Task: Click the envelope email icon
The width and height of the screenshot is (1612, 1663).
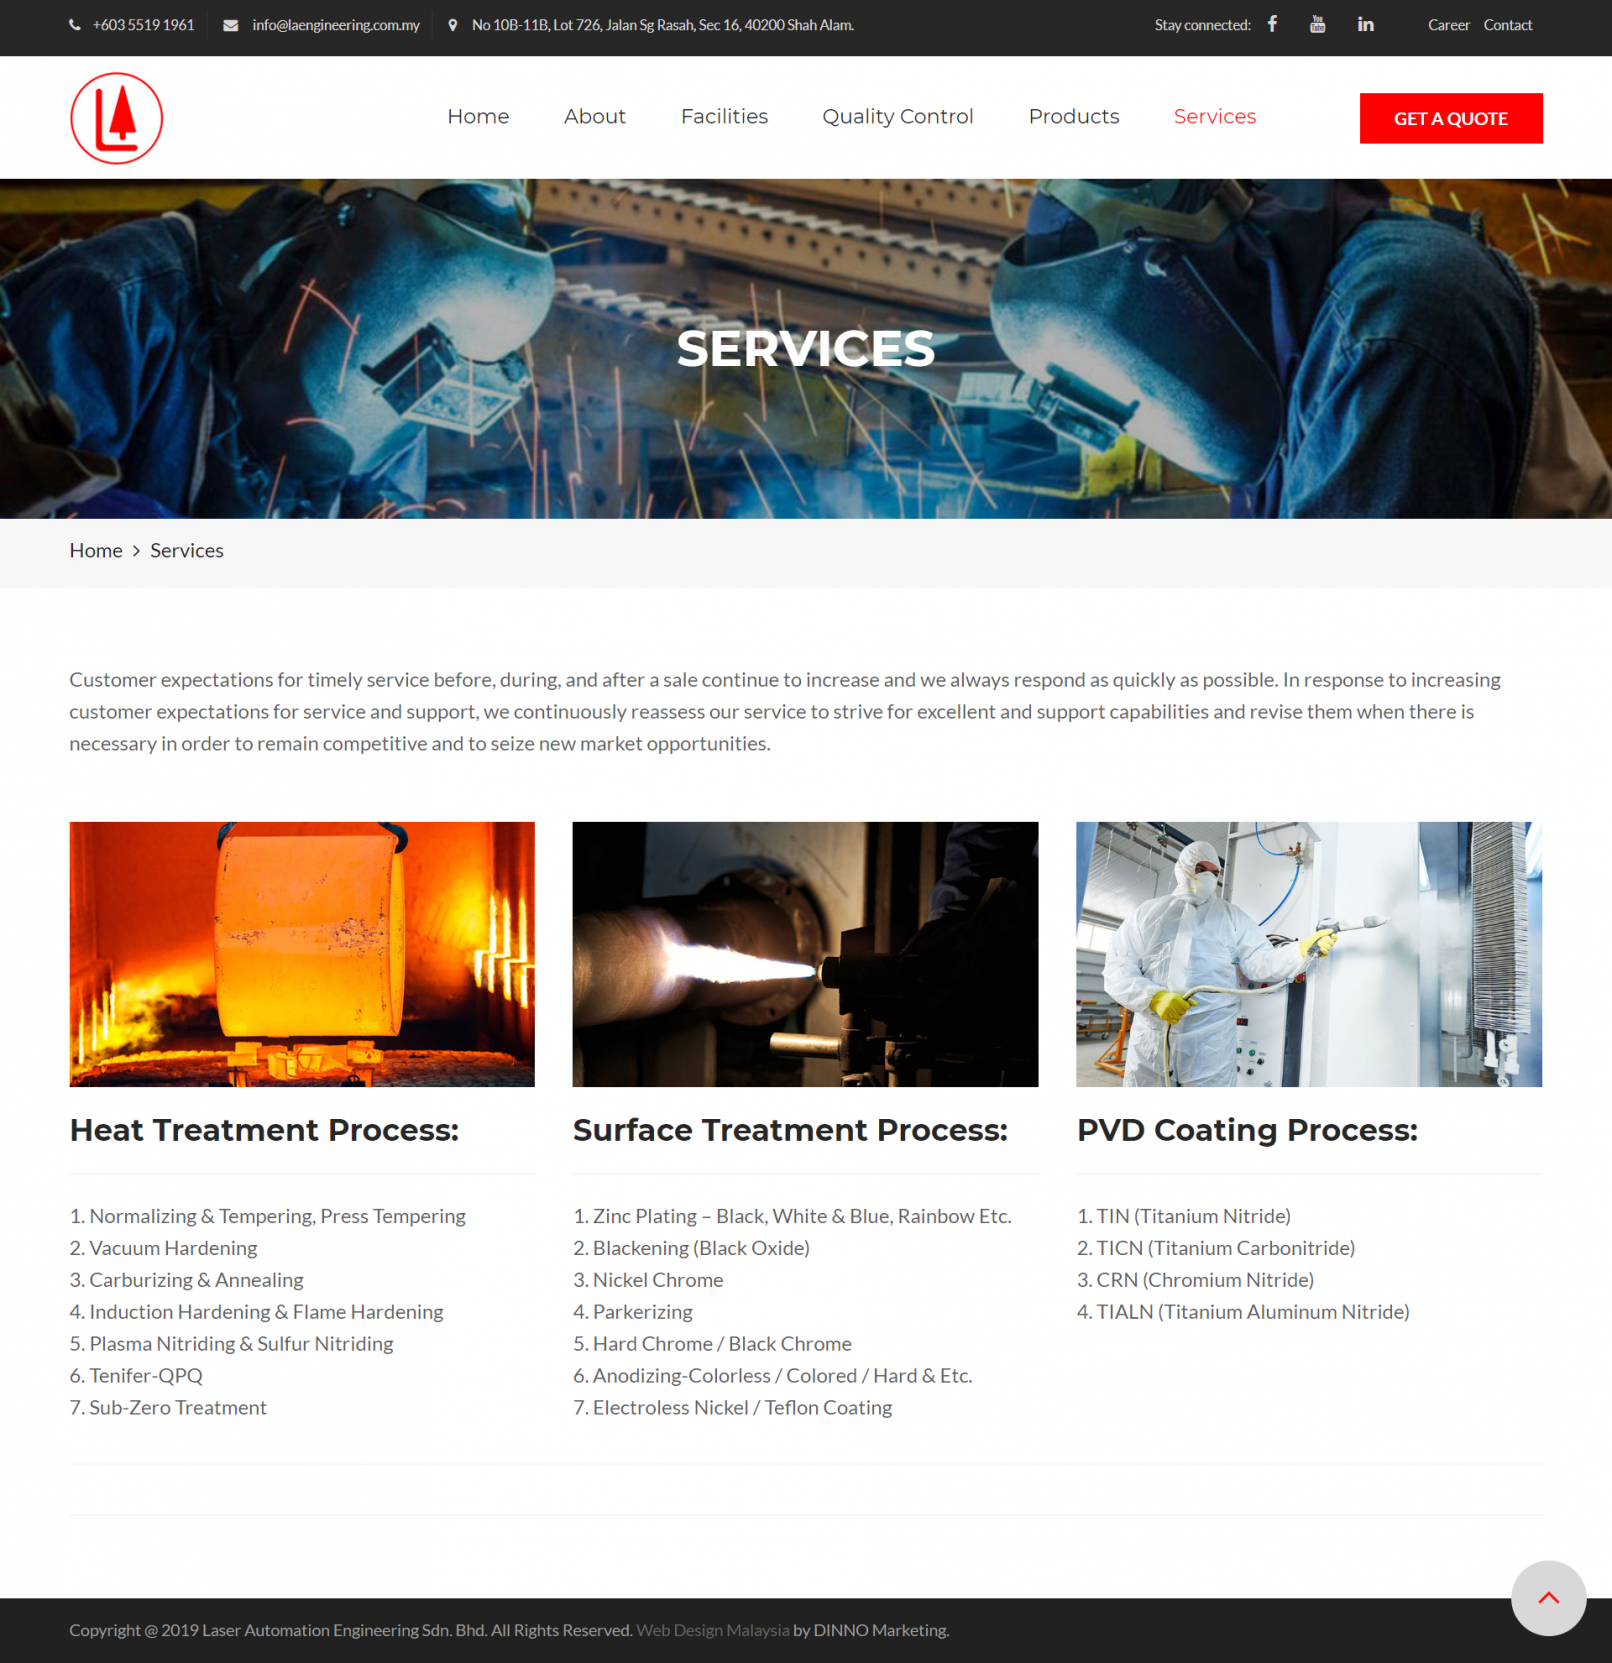Action: (231, 25)
